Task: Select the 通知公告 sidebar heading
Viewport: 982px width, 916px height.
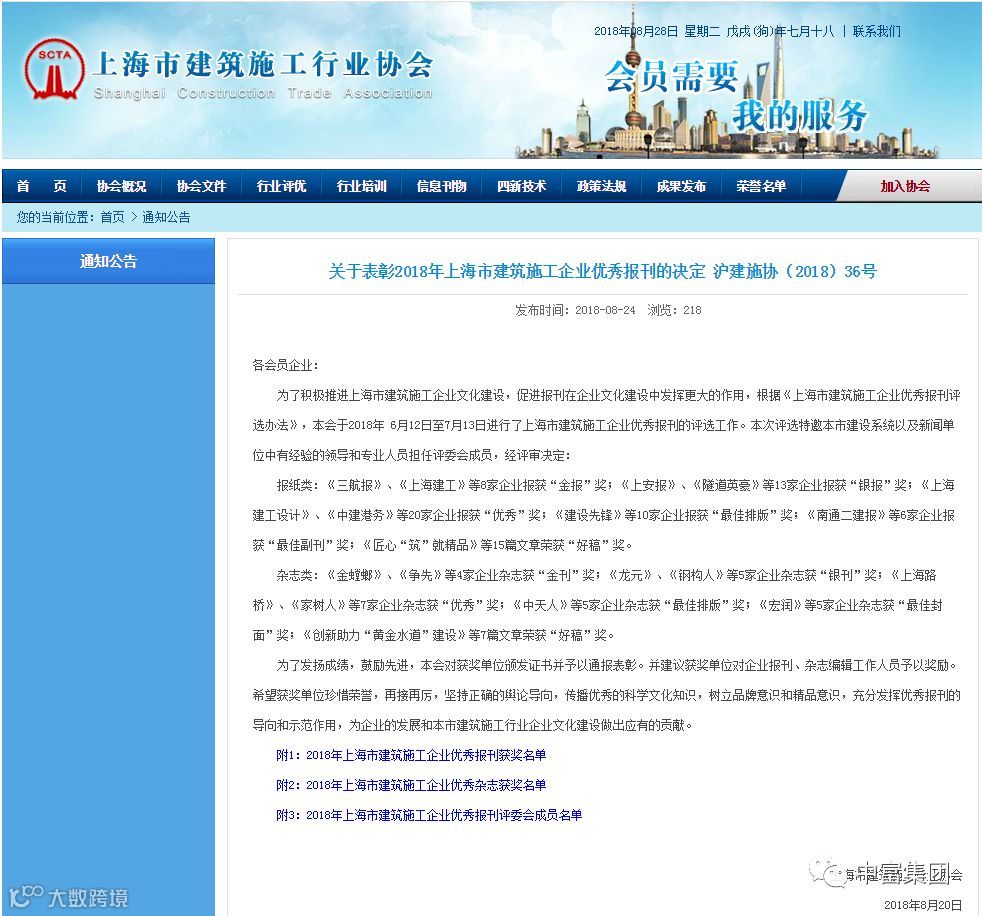Action: 108,261
